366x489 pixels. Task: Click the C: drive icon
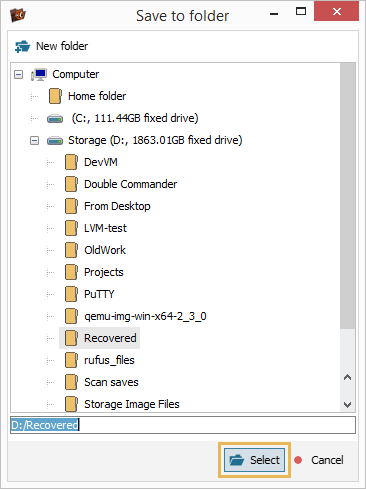(55, 119)
